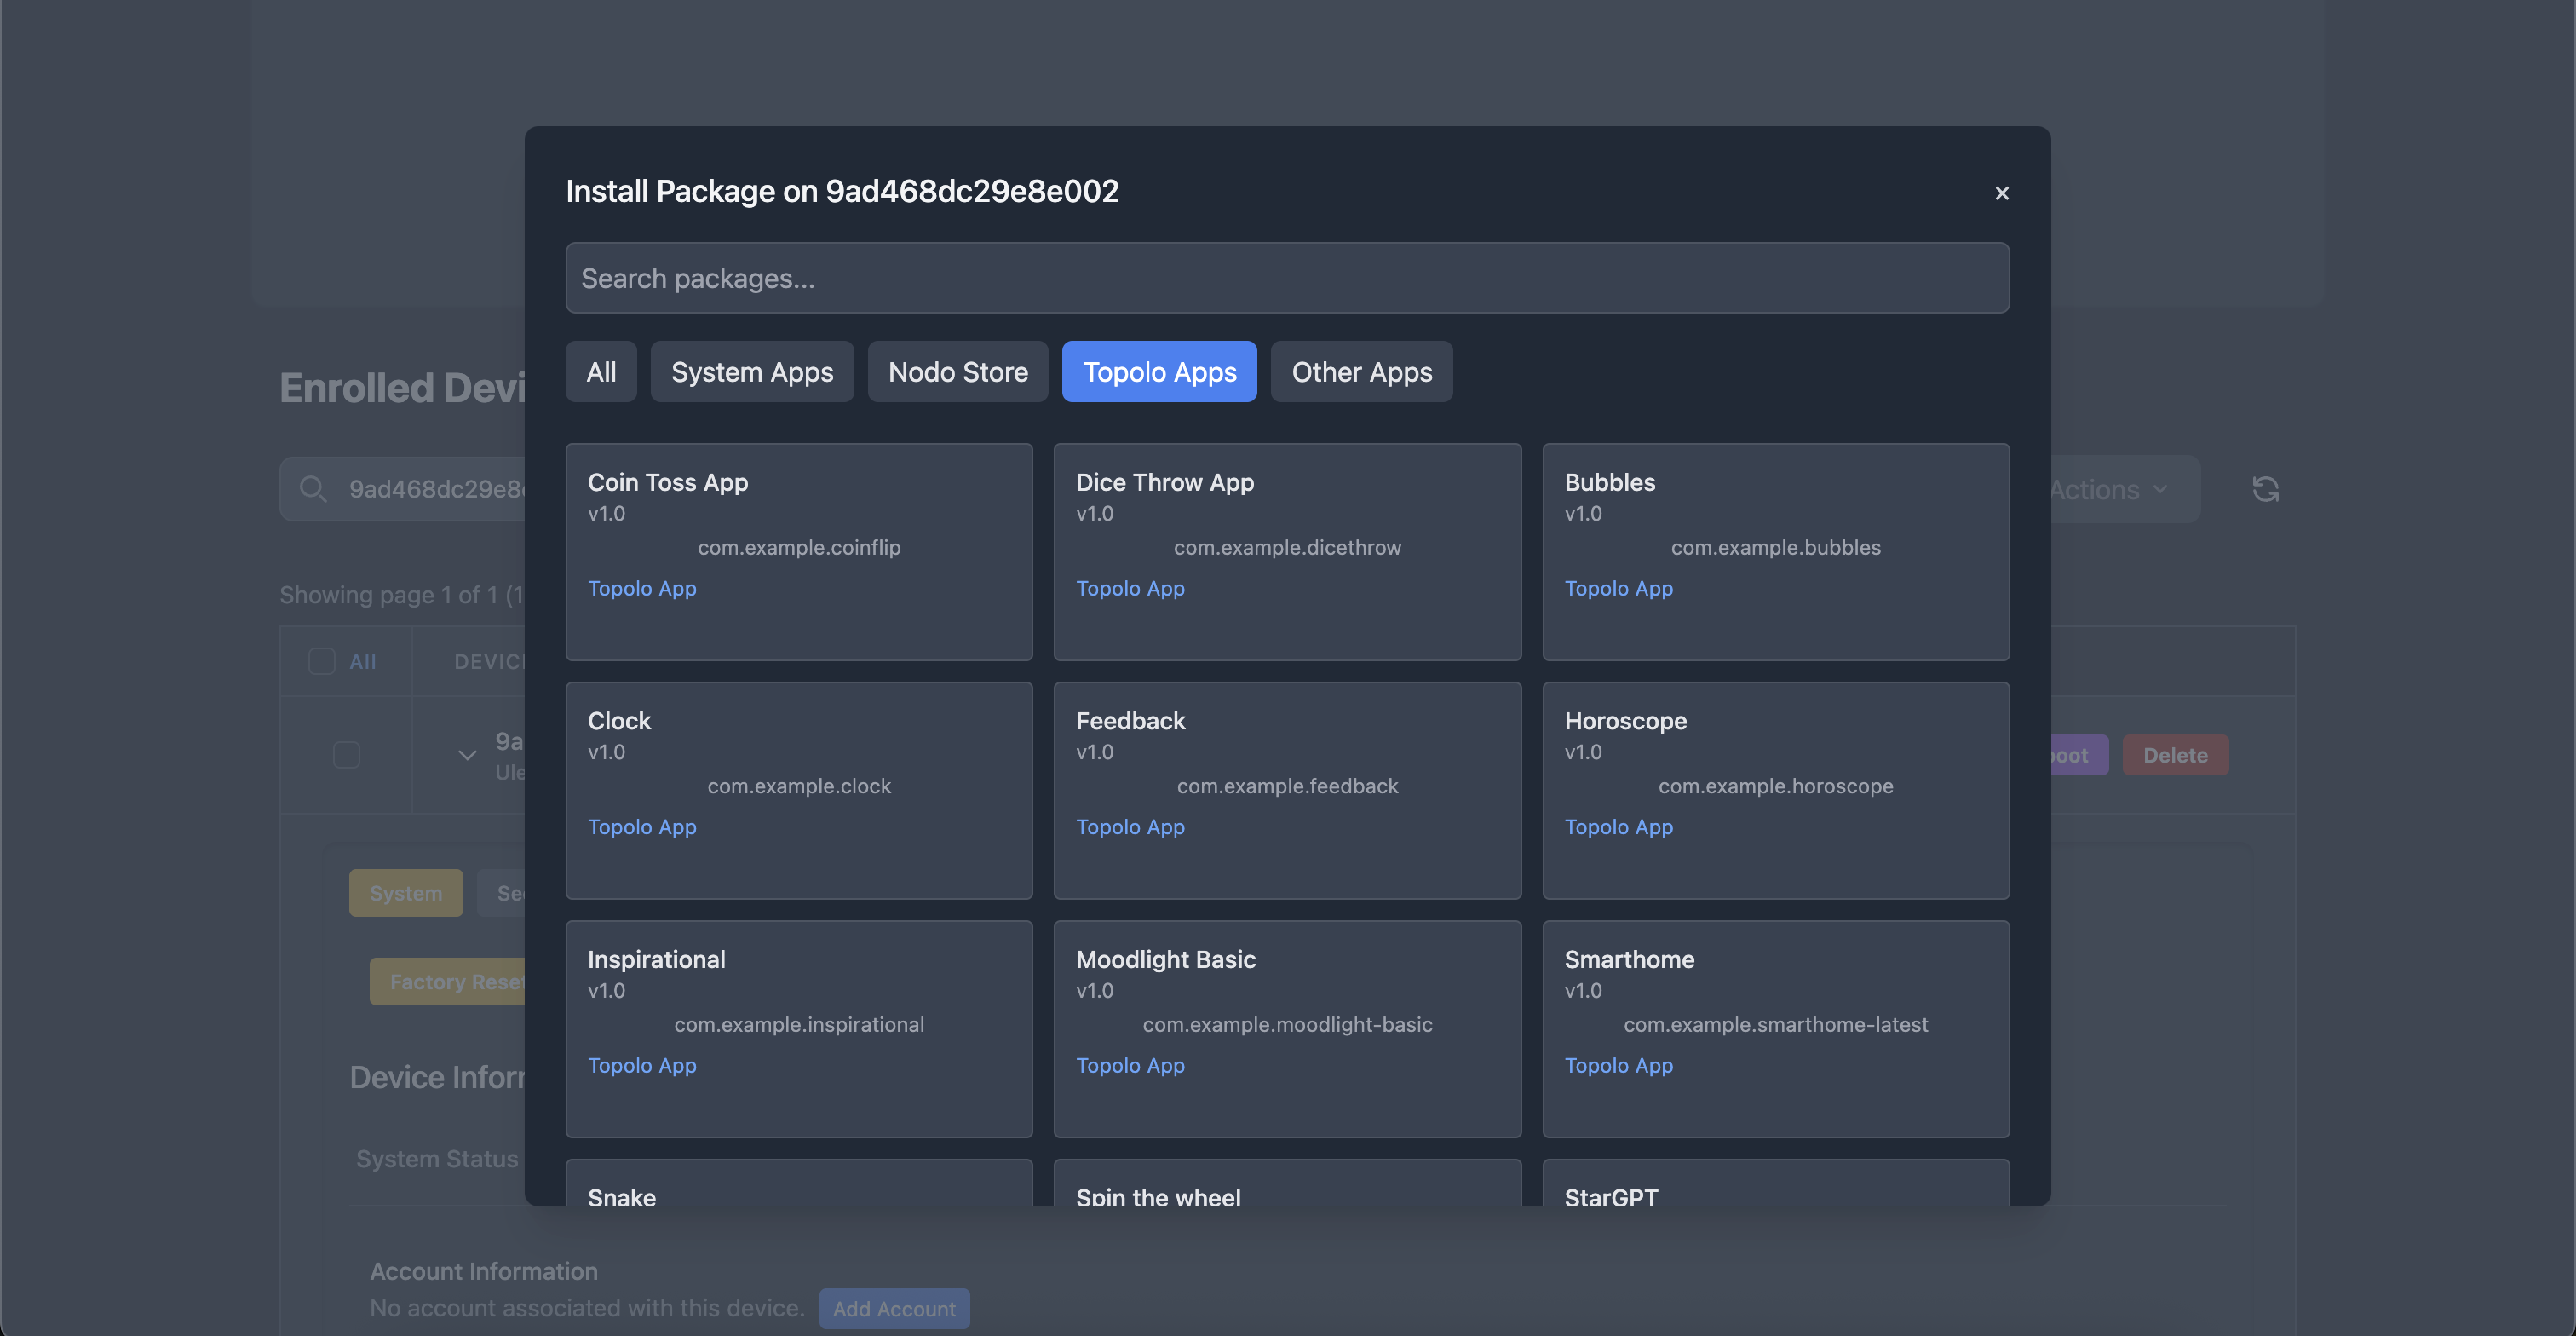Choose the Coin Toss App package
The height and width of the screenshot is (1336, 2576).
point(798,552)
